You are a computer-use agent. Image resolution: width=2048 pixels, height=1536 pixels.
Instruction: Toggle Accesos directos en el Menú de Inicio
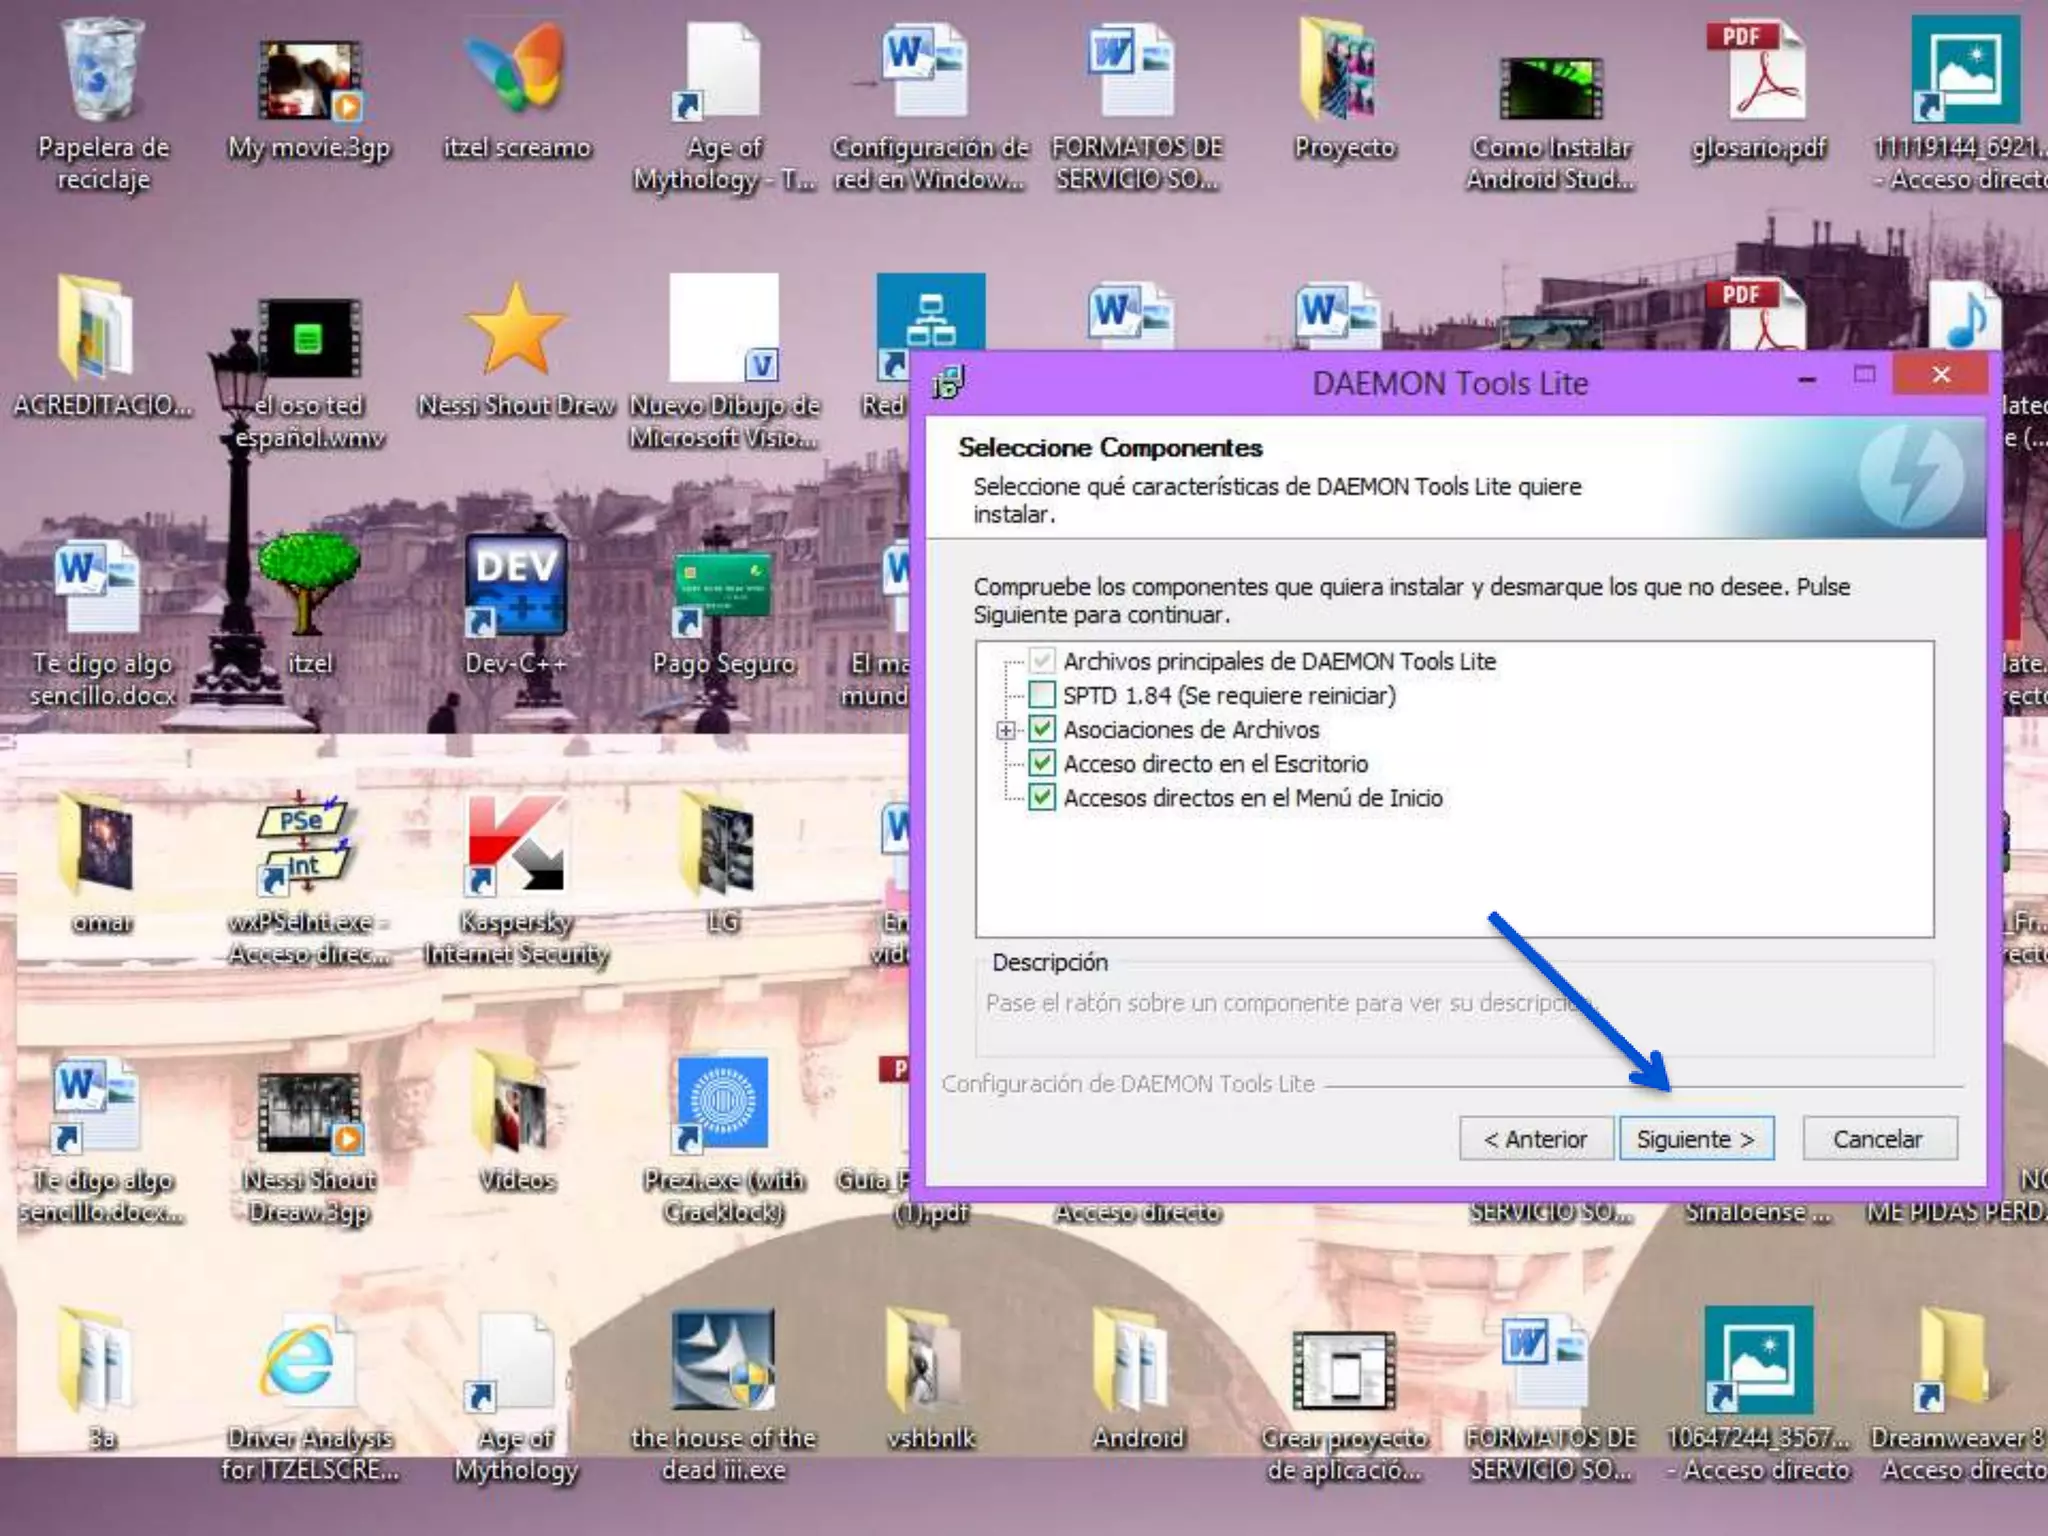tap(1042, 797)
